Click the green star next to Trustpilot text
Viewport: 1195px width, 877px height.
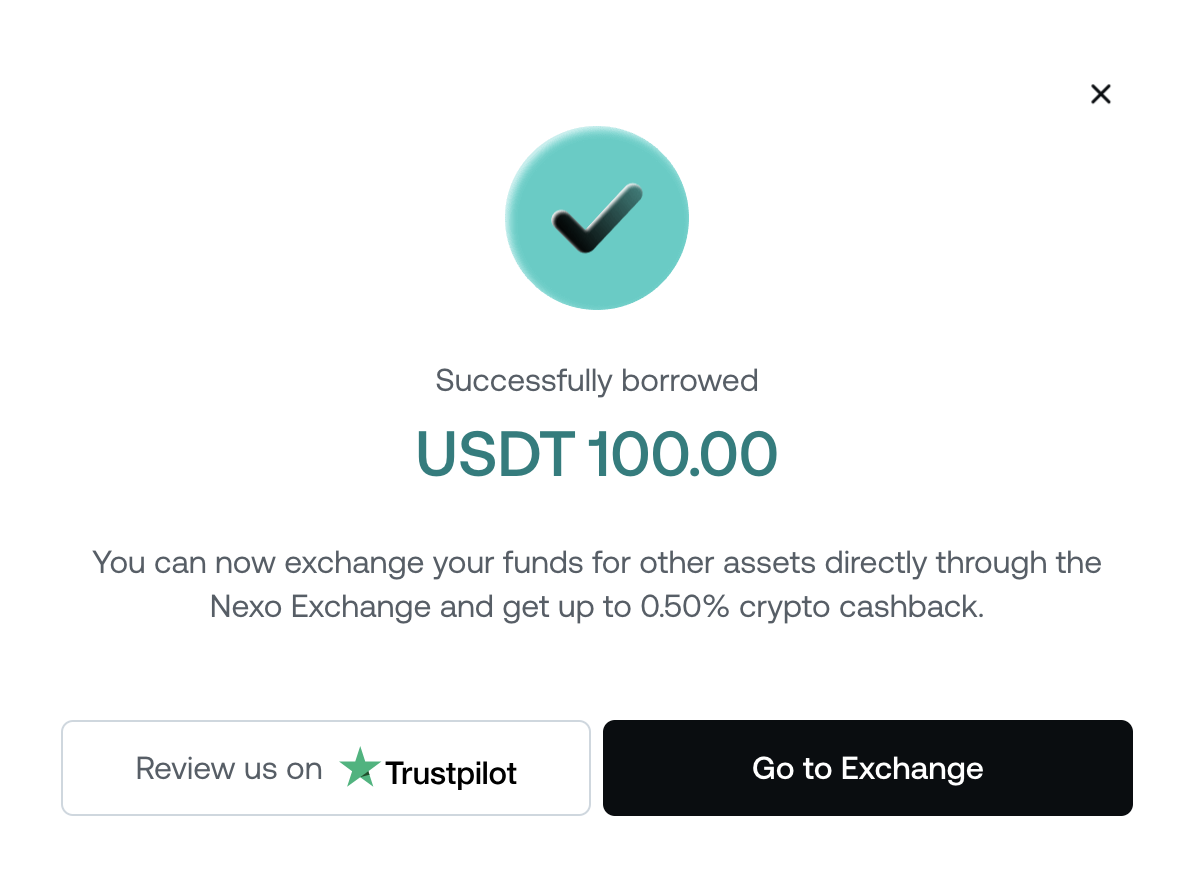tap(359, 768)
